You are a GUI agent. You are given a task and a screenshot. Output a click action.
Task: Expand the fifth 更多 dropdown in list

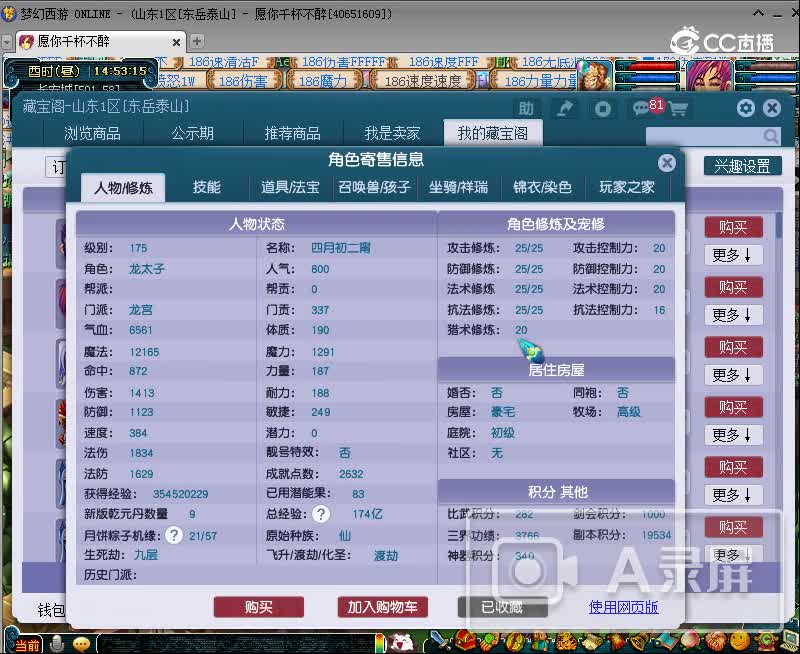point(732,495)
